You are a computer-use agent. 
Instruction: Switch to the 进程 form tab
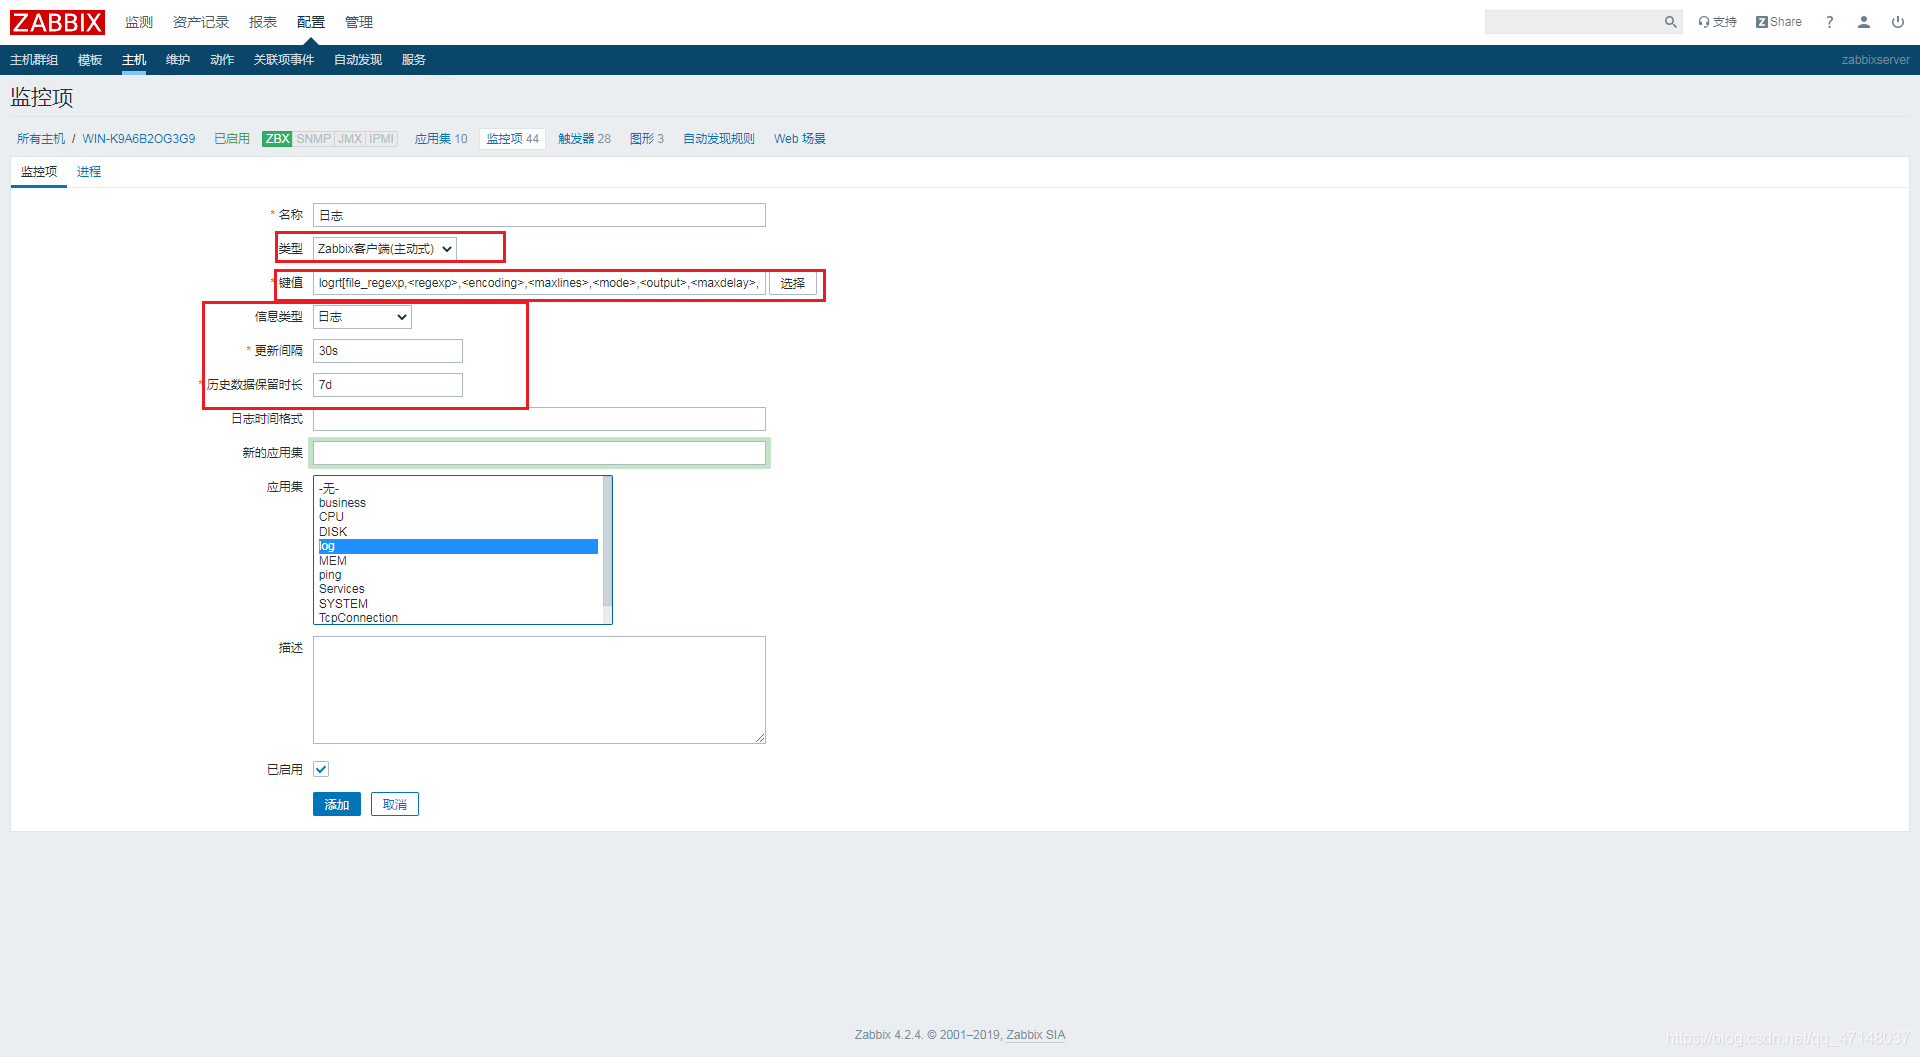pos(89,172)
